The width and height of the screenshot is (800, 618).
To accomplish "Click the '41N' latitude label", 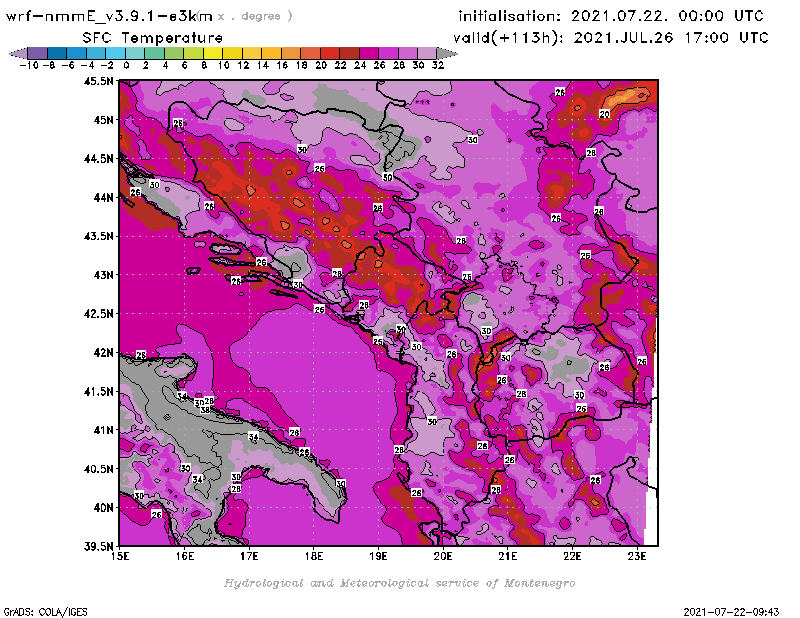I will pos(103,430).
